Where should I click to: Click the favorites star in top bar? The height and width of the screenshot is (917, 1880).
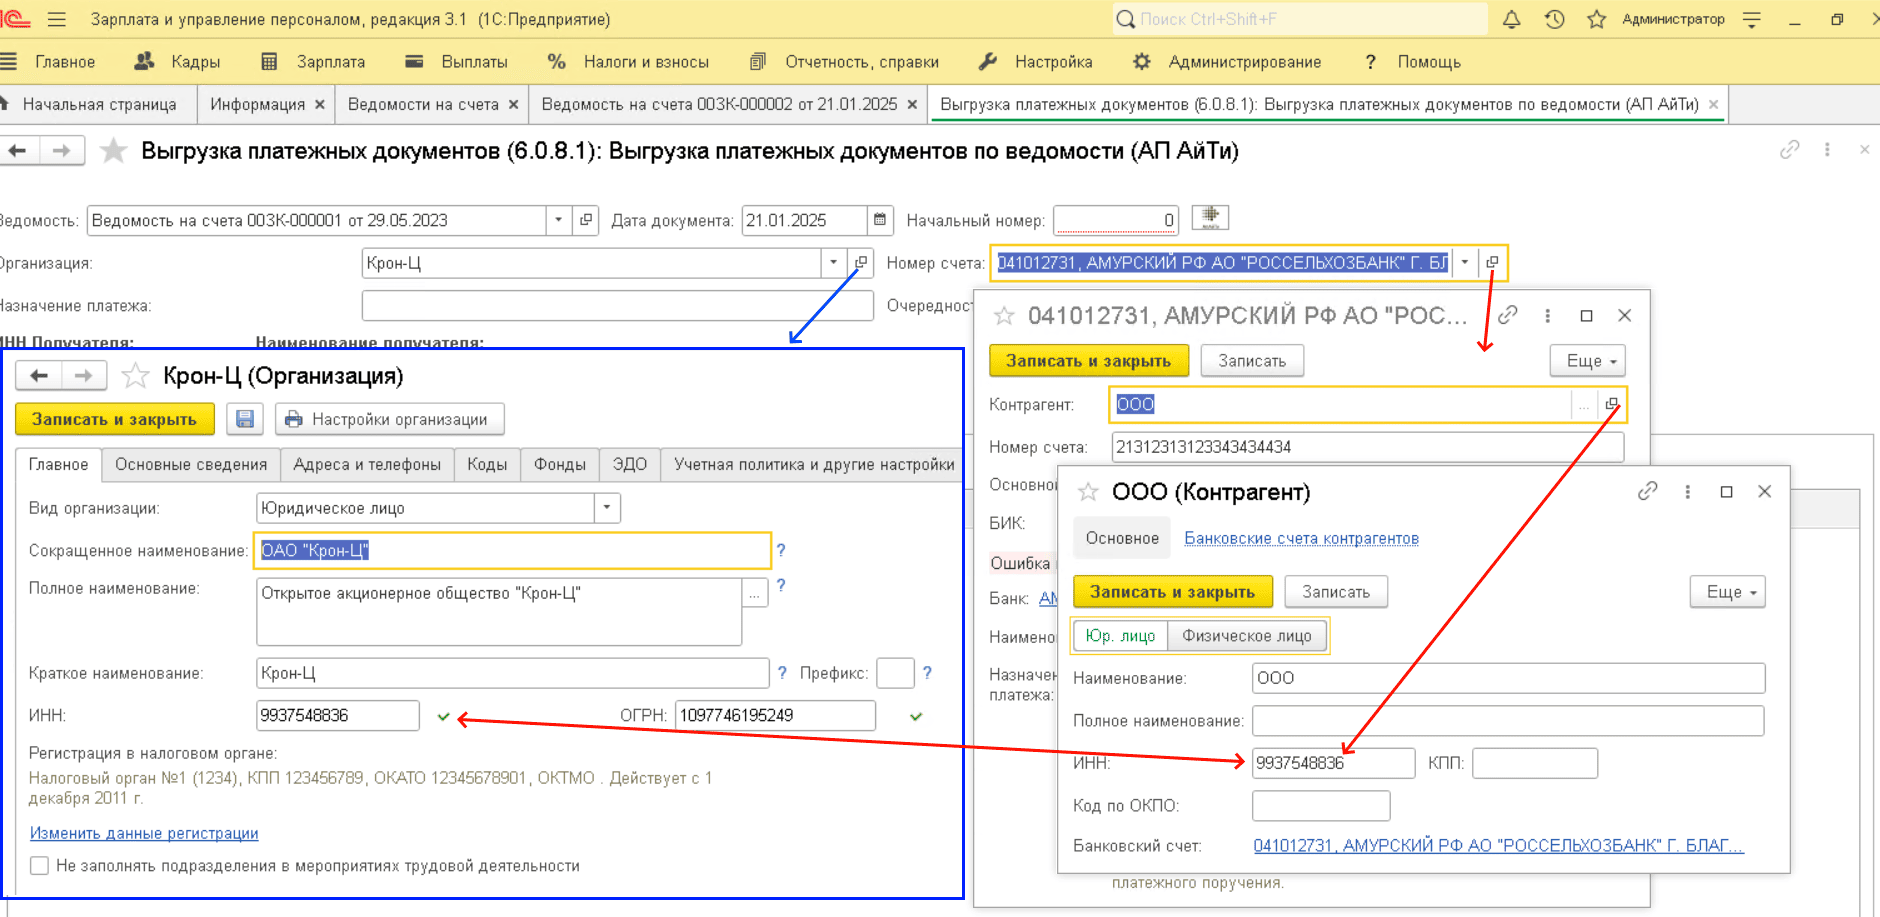coord(1596,19)
